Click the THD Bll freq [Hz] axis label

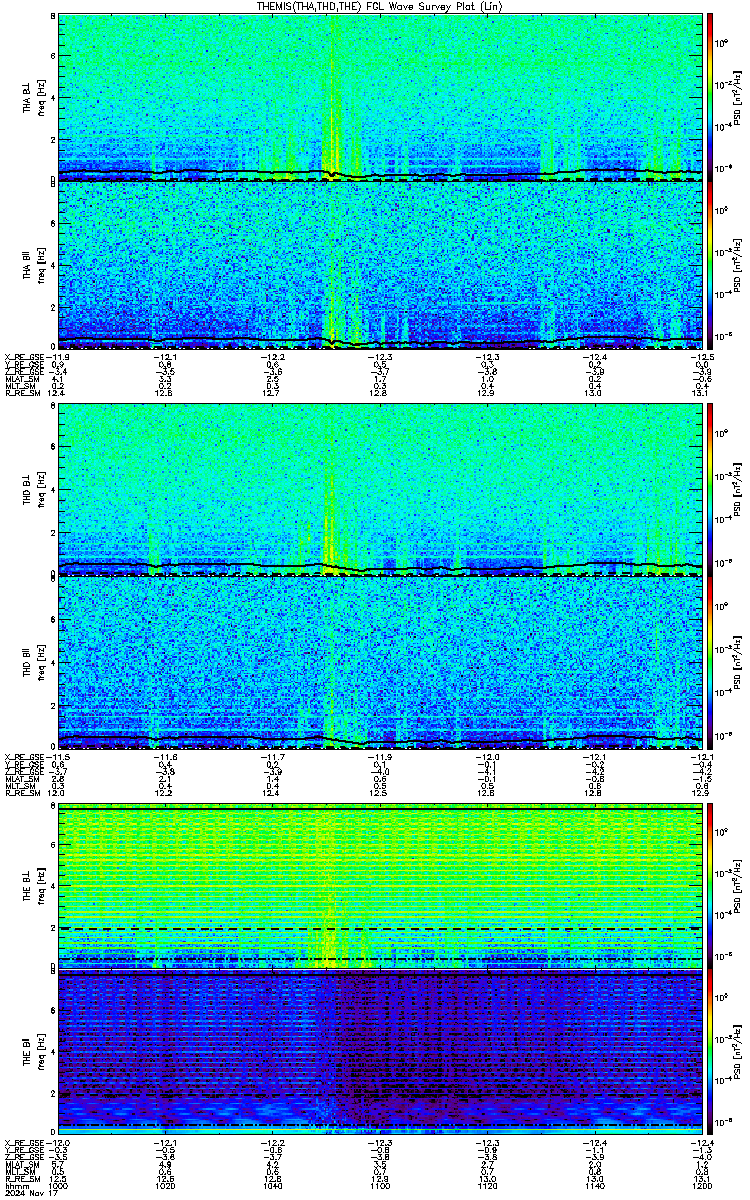pyautogui.click(x=40, y=662)
